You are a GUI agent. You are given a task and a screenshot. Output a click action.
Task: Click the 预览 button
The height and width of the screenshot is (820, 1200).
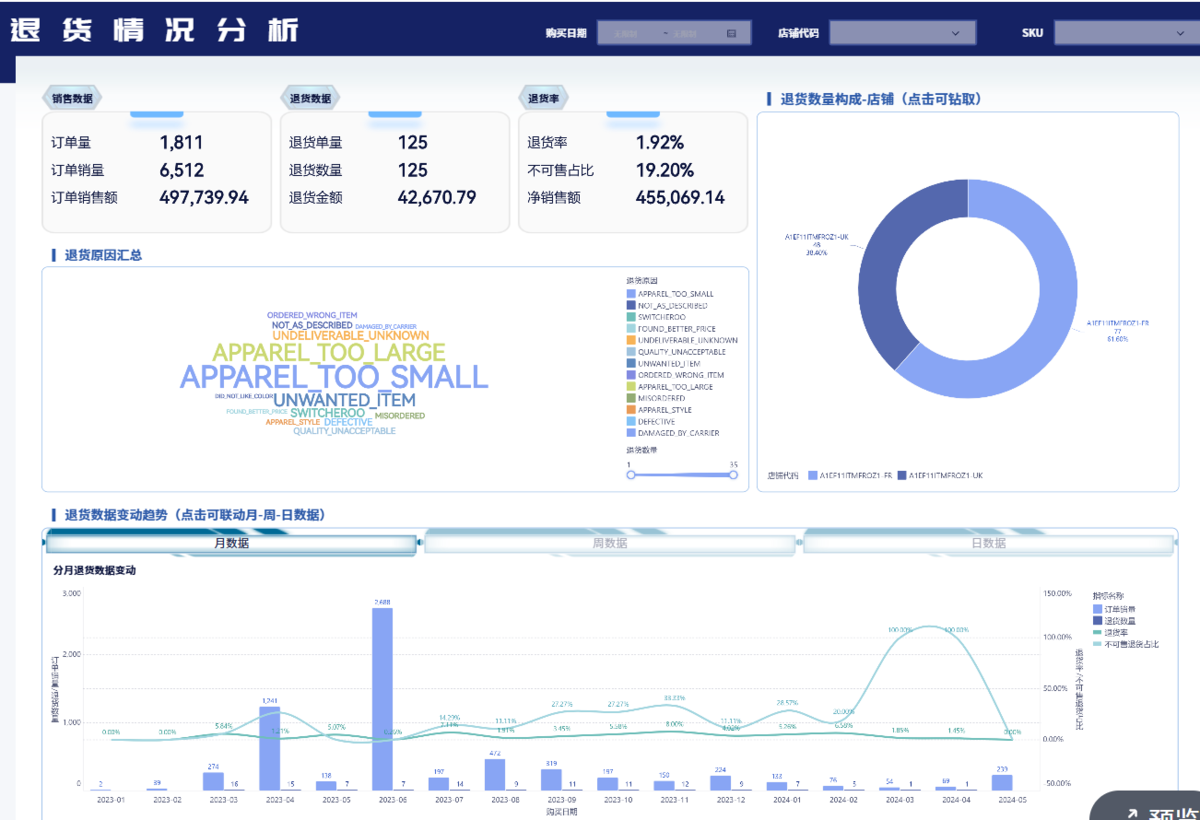[1144, 806]
